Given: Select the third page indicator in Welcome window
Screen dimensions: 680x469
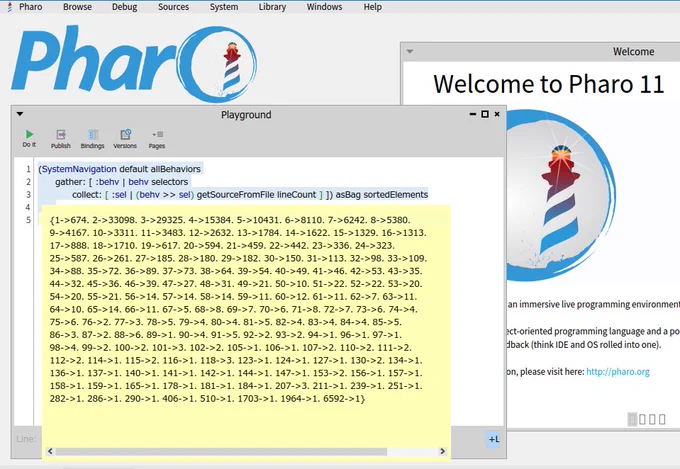Looking at the screenshot, I should [x=652, y=419].
